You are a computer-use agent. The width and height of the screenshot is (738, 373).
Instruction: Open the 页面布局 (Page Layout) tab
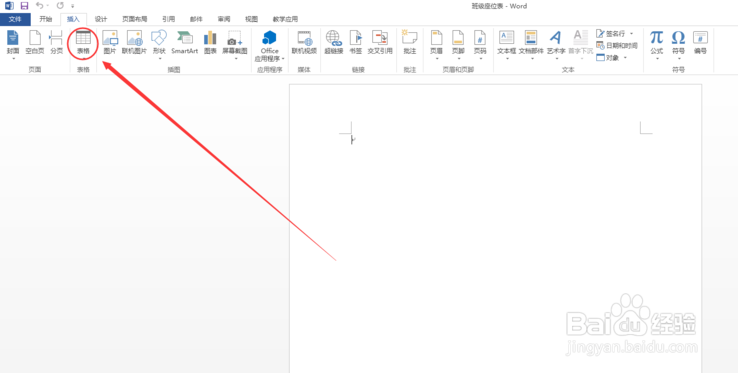[x=135, y=19]
